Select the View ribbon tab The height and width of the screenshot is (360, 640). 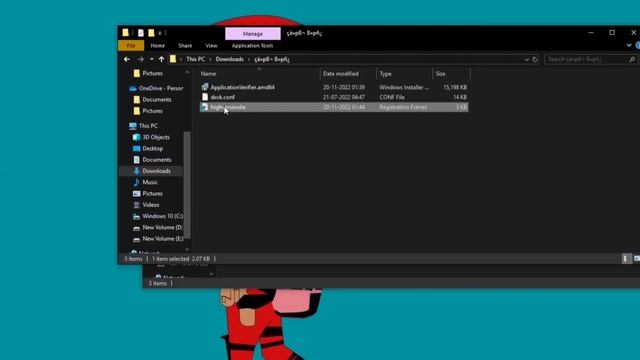pyautogui.click(x=211, y=46)
